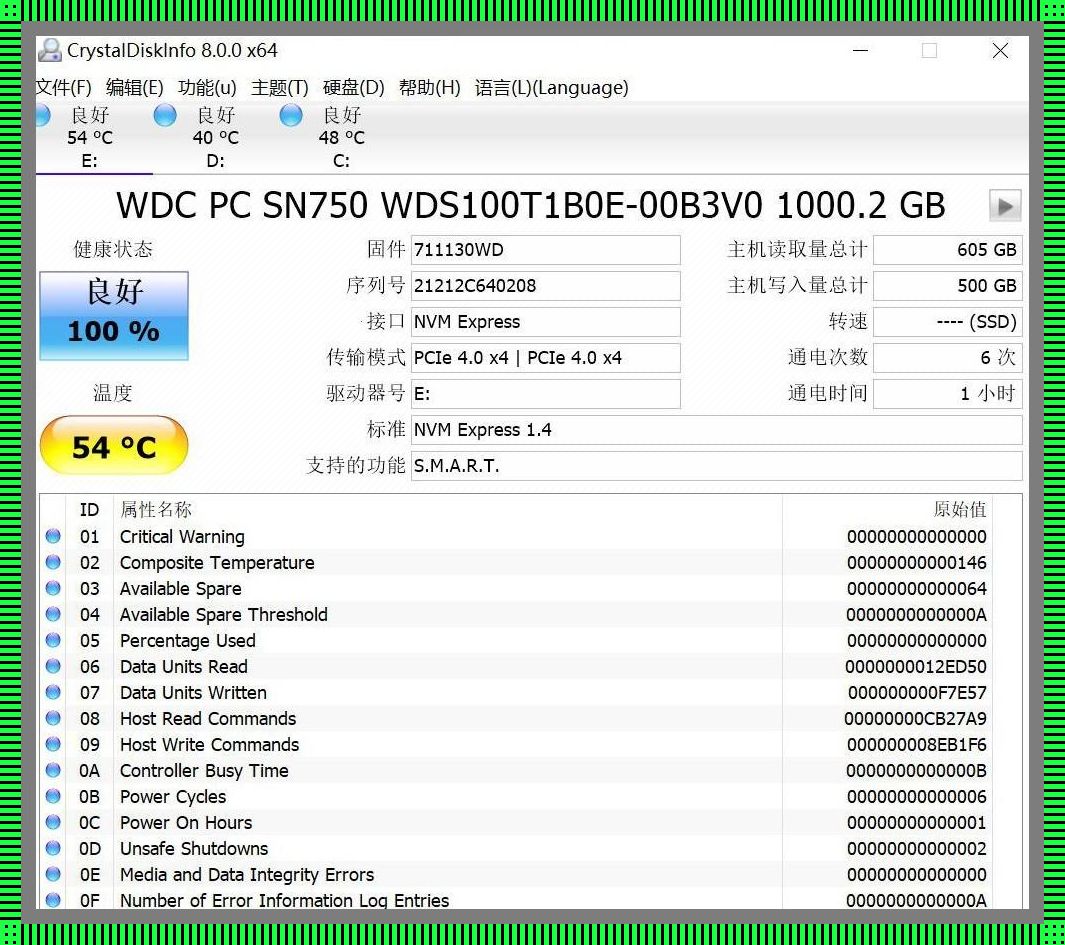
Task: Click the status dot for Critical Warning
Action: (x=53, y=536)
